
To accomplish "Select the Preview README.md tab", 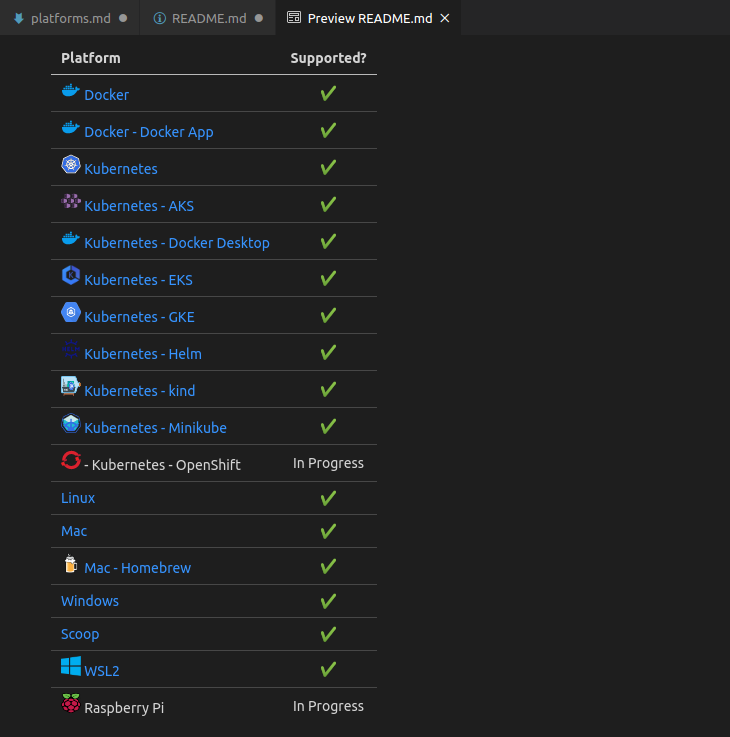I will 368,18.
